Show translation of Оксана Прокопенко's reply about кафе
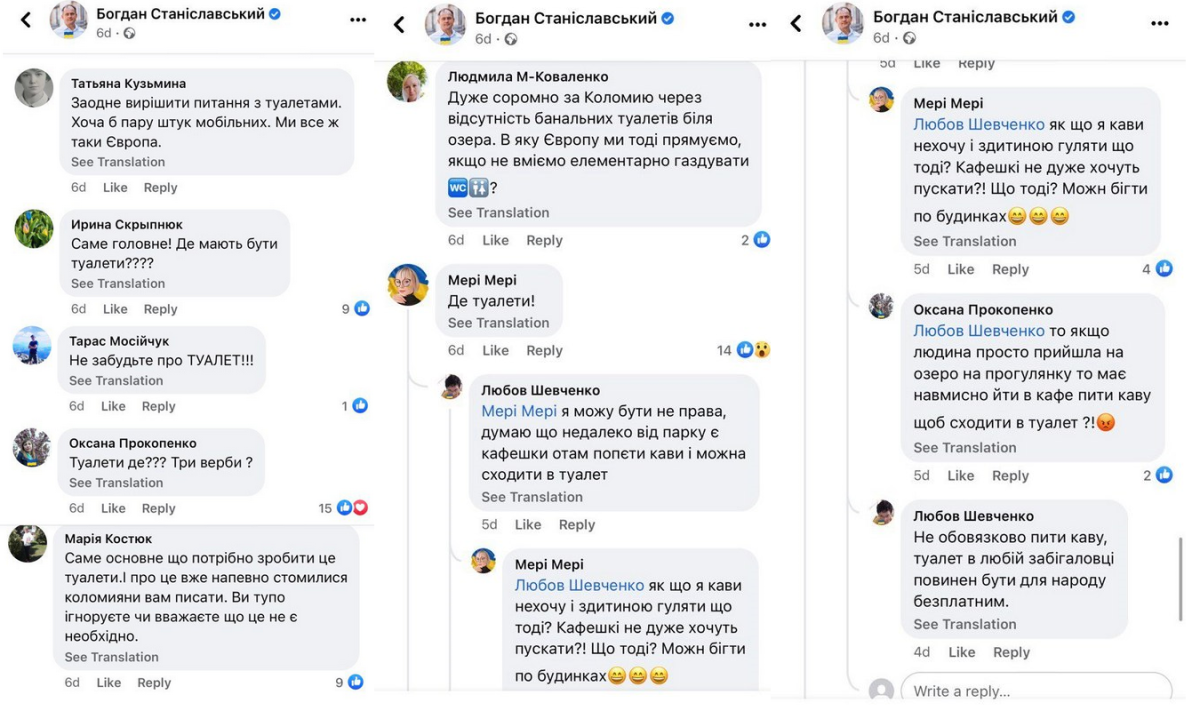Viewport: 1200px width, 711px height. (964, 448)
